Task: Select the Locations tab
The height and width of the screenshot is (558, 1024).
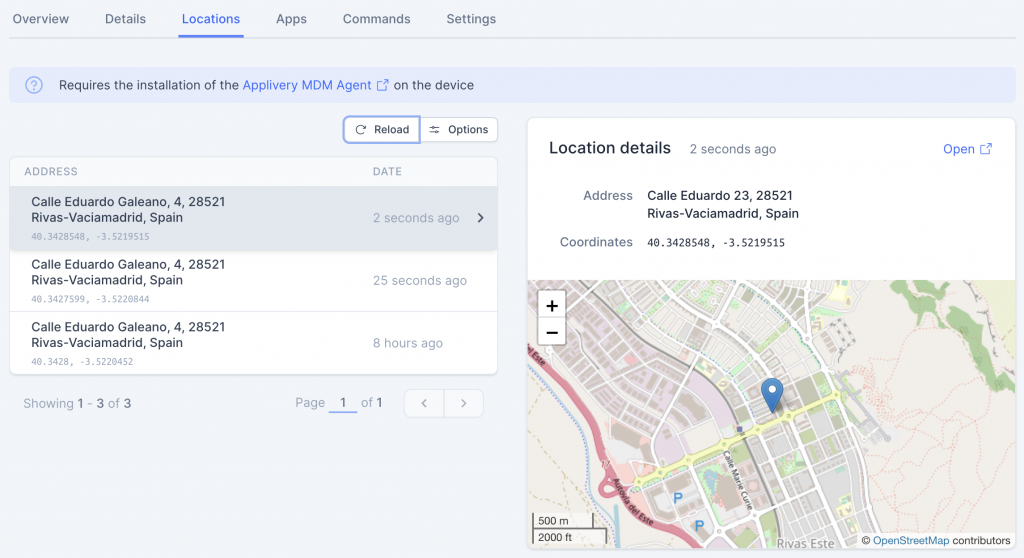Action: point(211,19)
